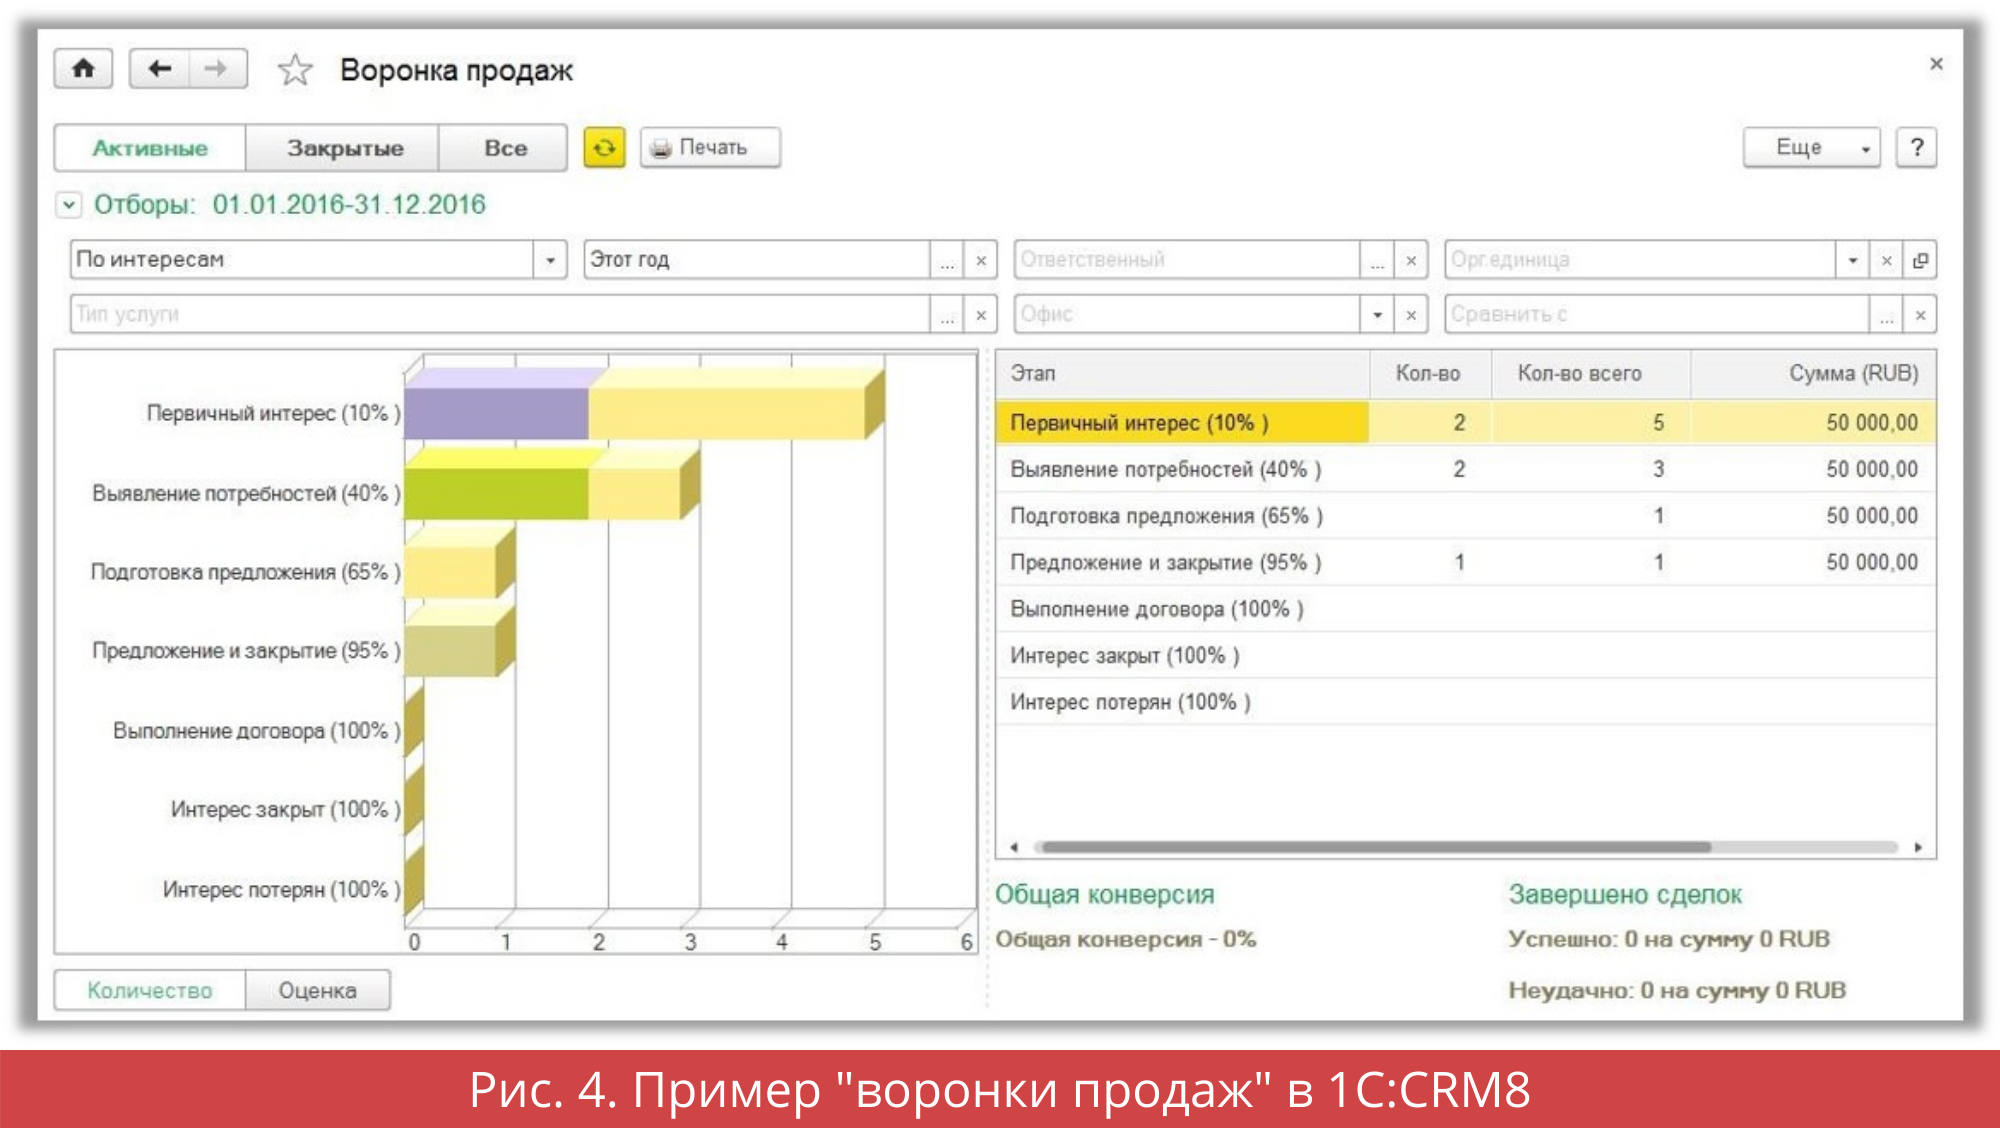
Task: Sort by the Кол-во column header
Action: (x=1429, y=374)
